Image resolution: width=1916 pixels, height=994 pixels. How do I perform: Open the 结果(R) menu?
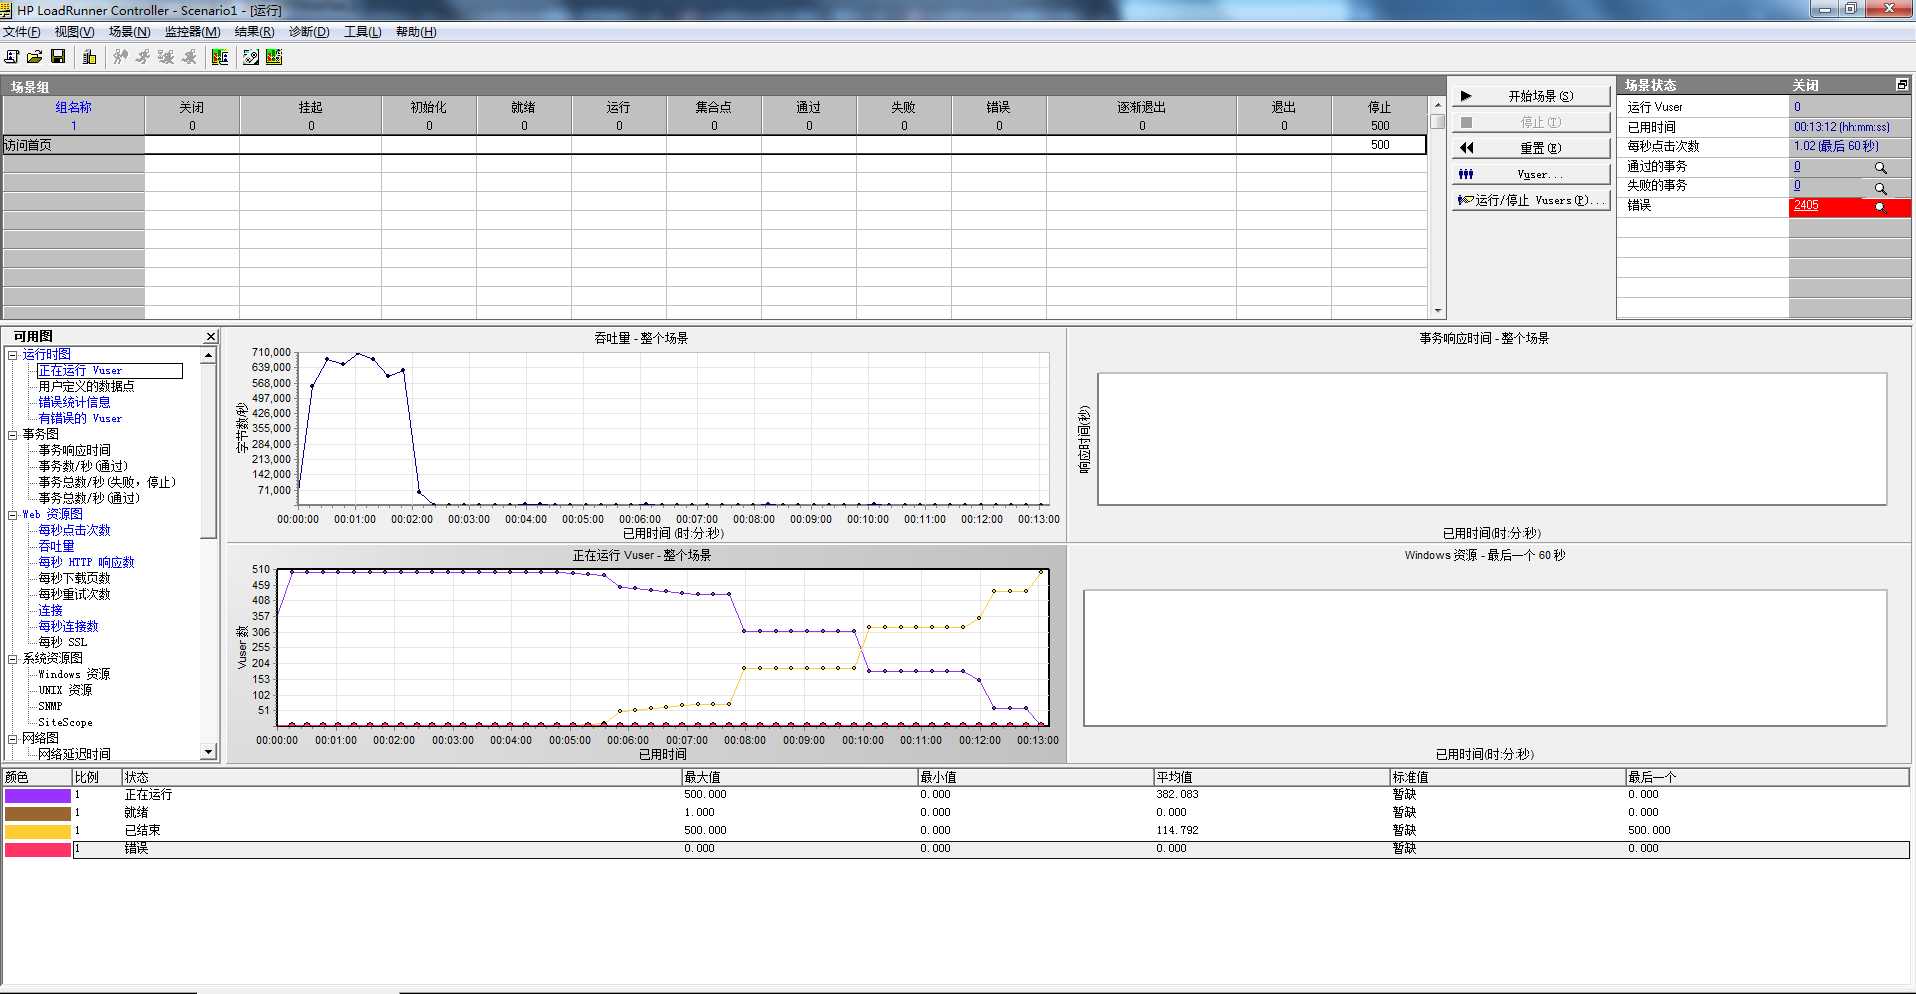click(x=254, y=32)
